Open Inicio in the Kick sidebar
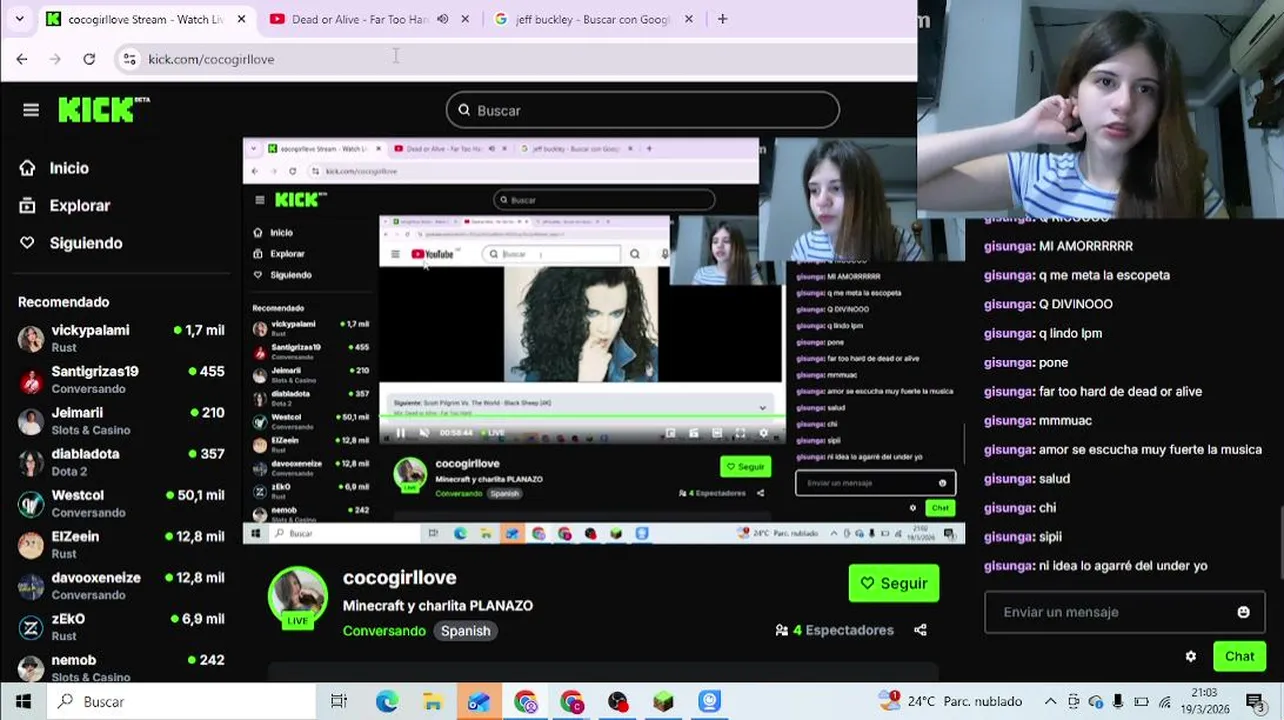 tap(54, 168)
